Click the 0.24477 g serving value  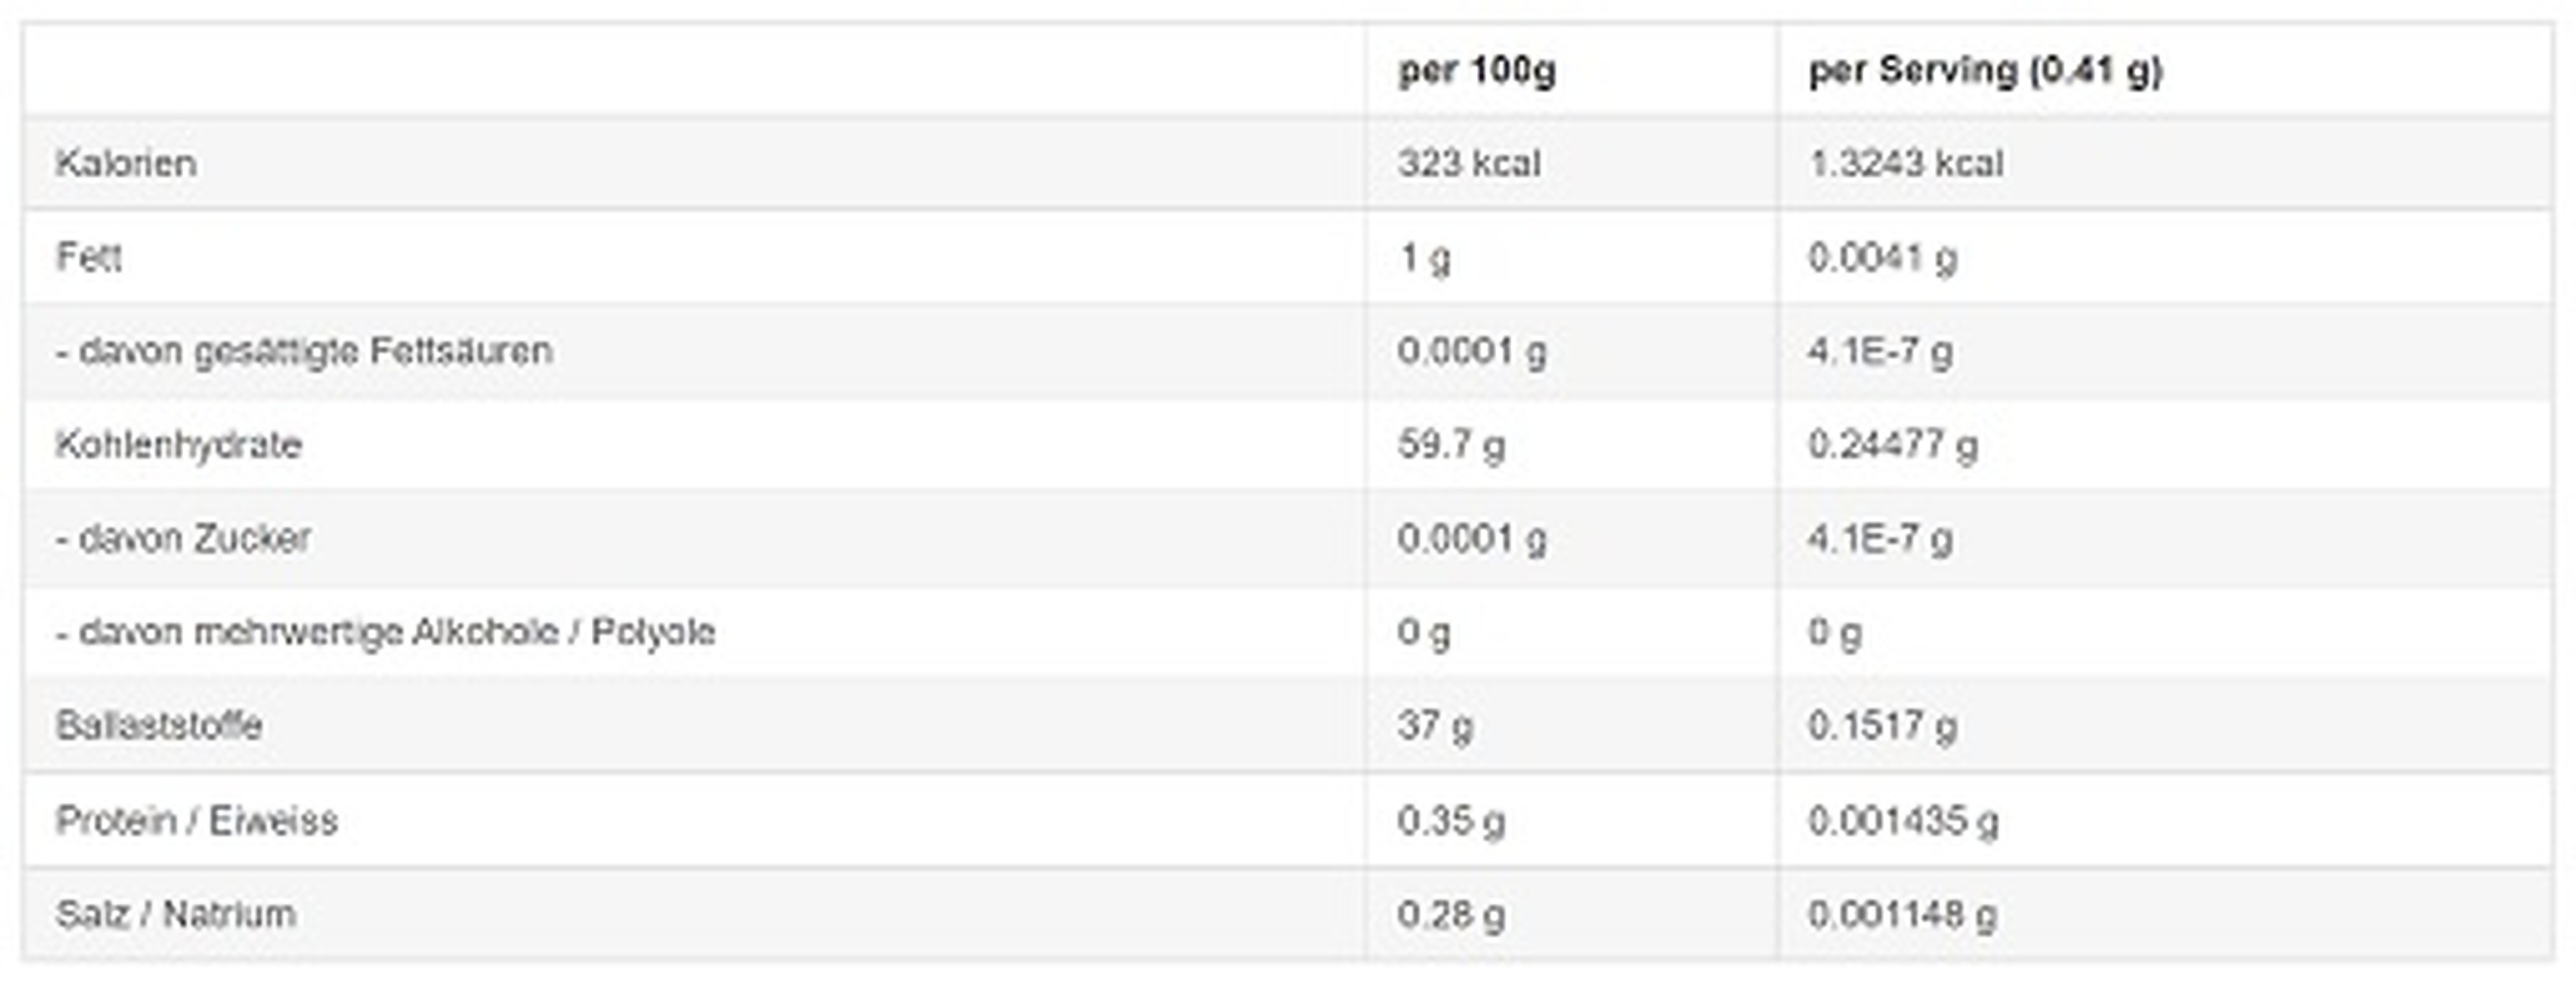(1892, 444)
